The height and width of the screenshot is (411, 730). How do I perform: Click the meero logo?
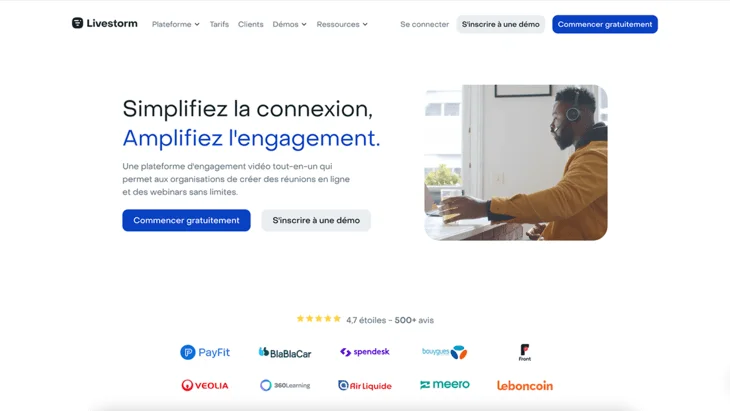click(x=445, y=384)
